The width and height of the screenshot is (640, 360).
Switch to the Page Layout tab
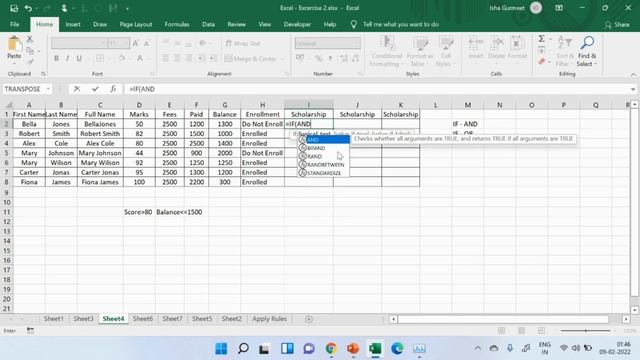point(136,24)
